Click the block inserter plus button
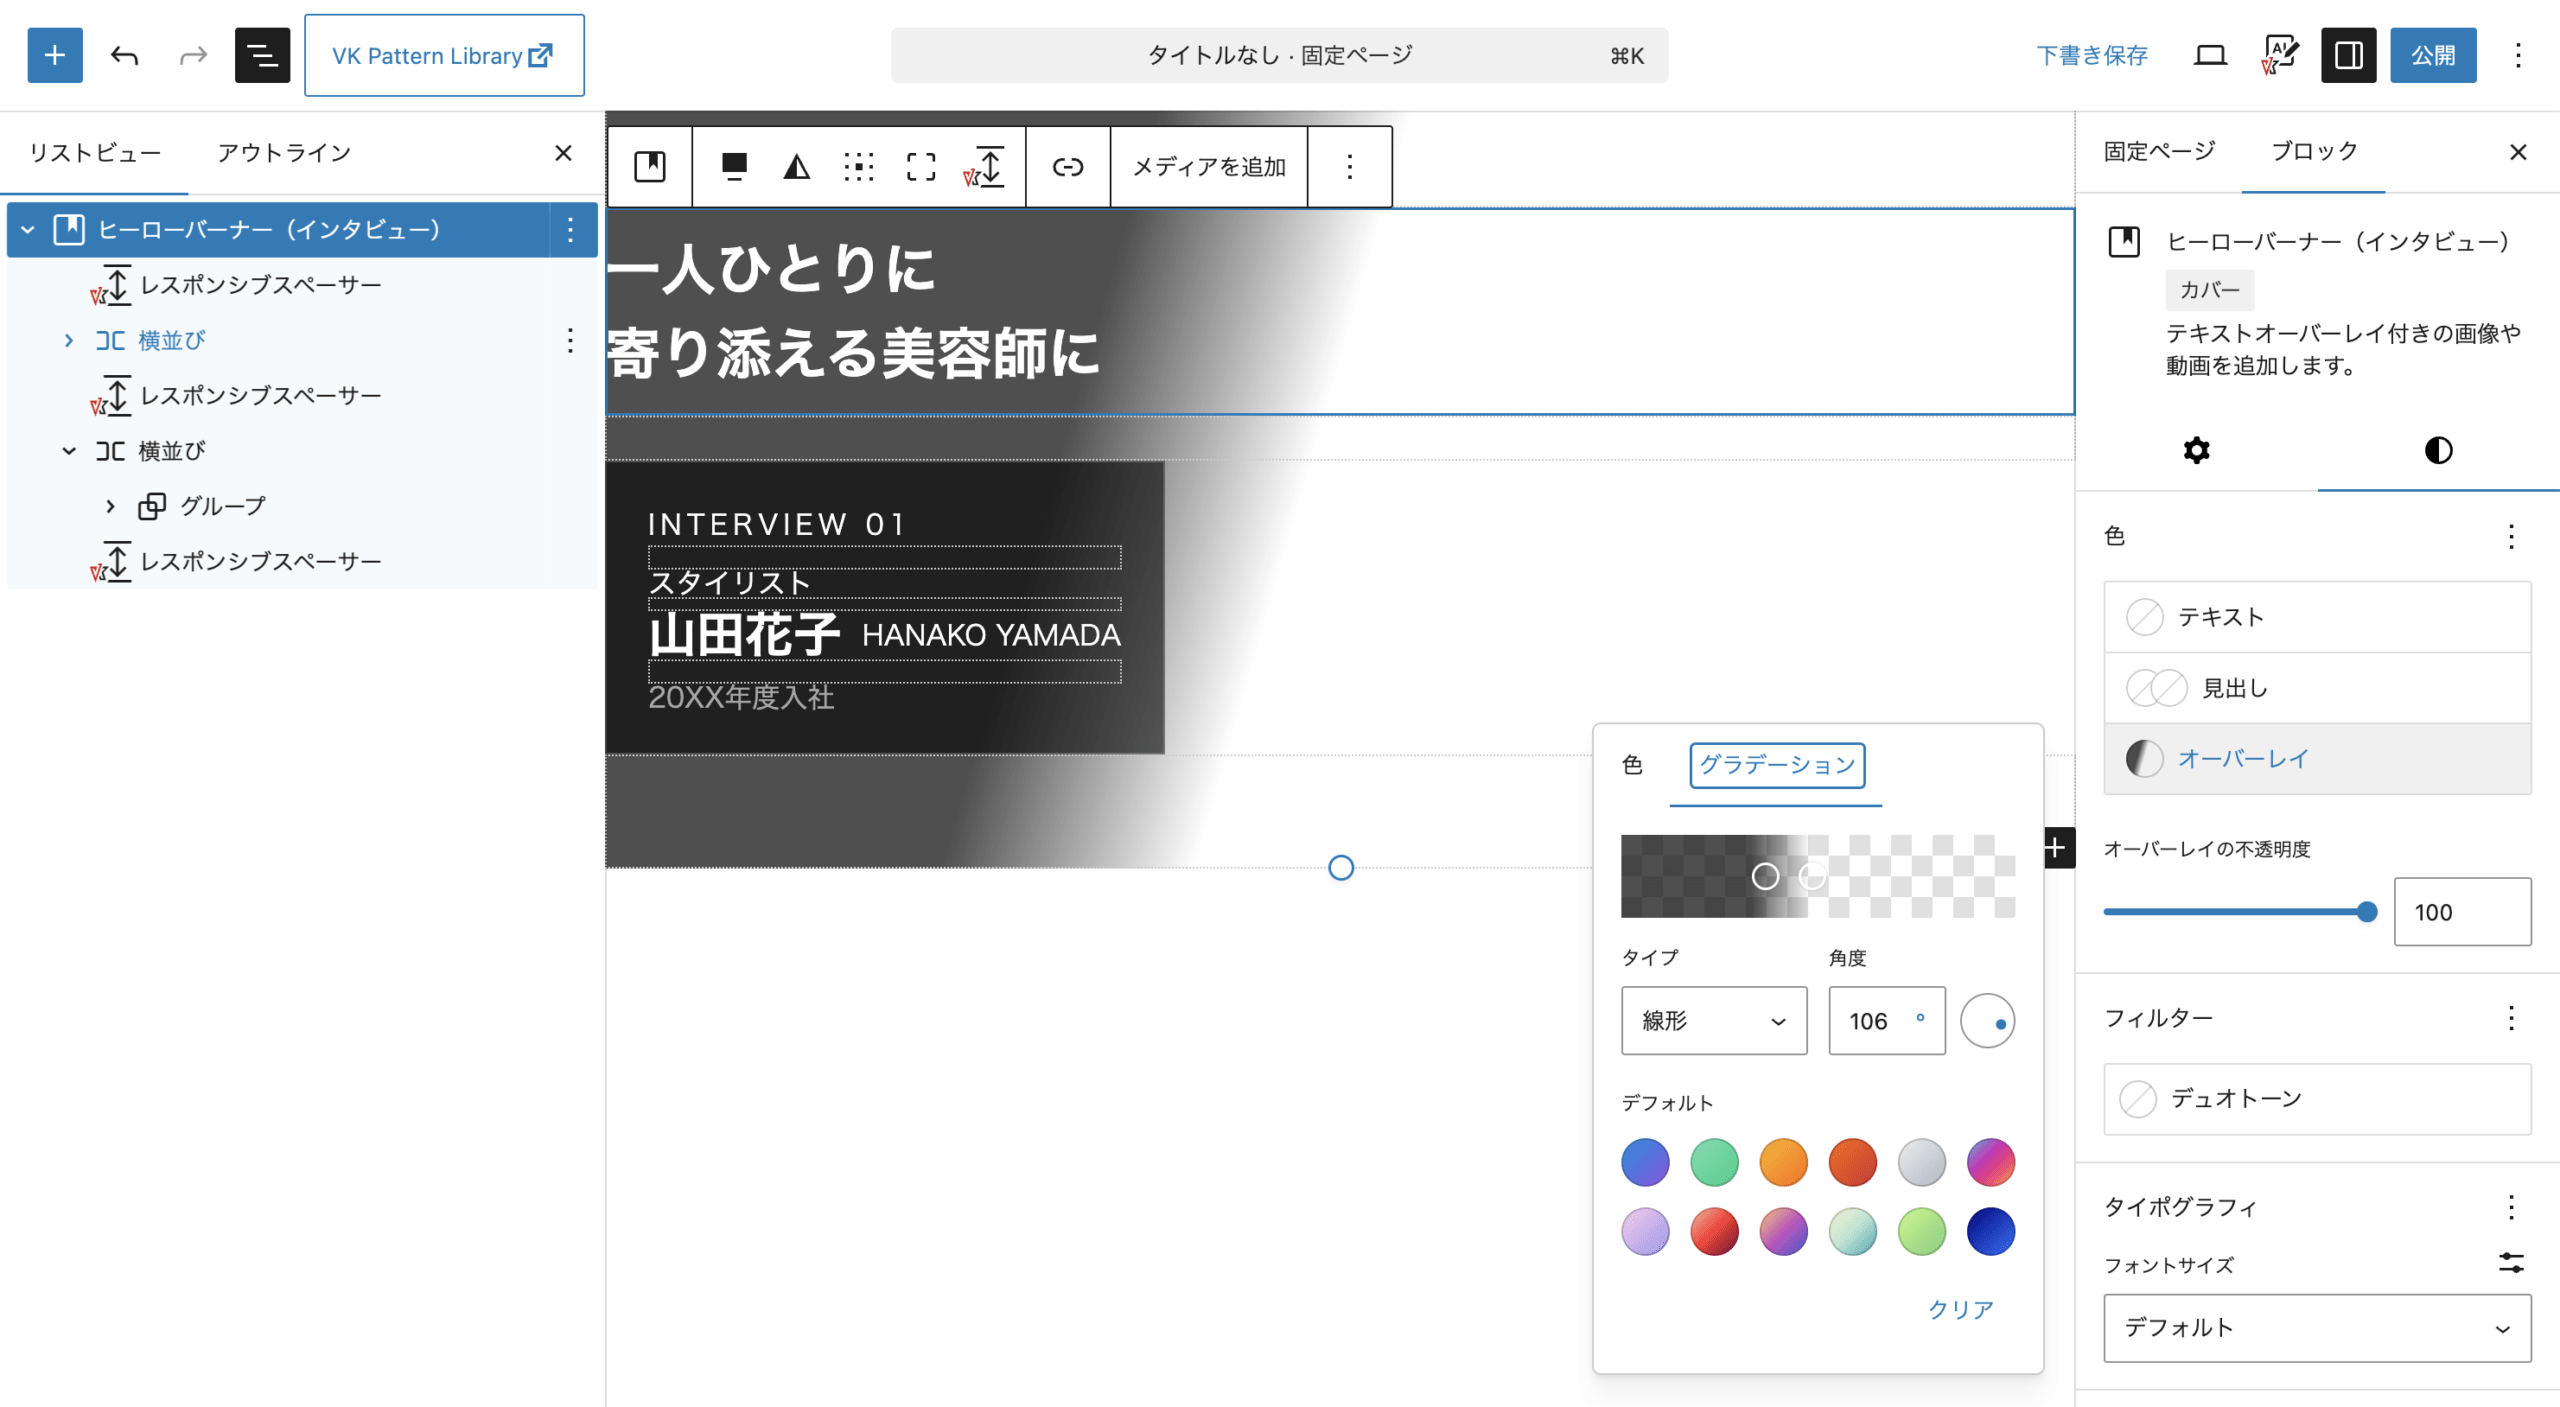2560x1407 pixels. coord(55,55)
